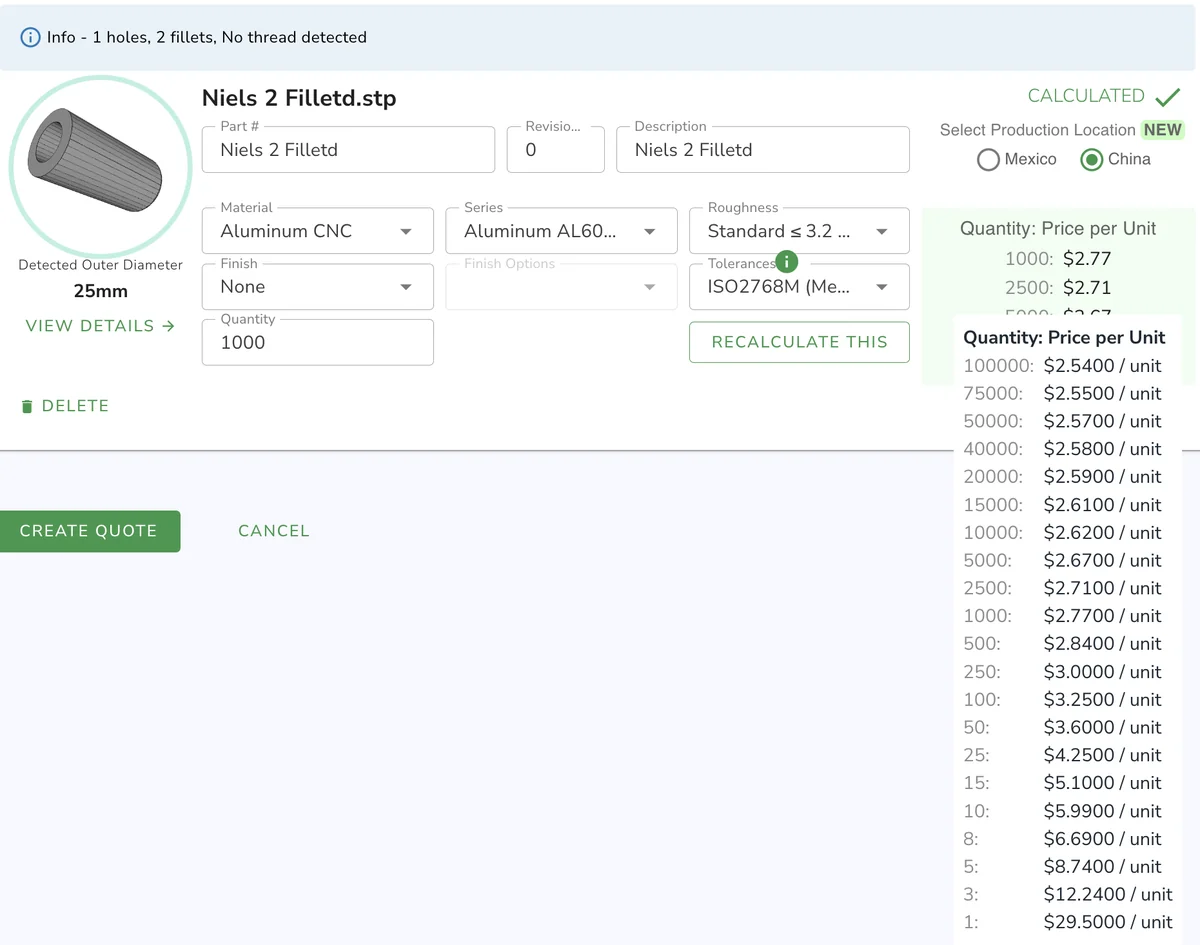Screen dimensions: 1200x945
Task: Click the green Tolerances info icon
Action: click(787, 262)
